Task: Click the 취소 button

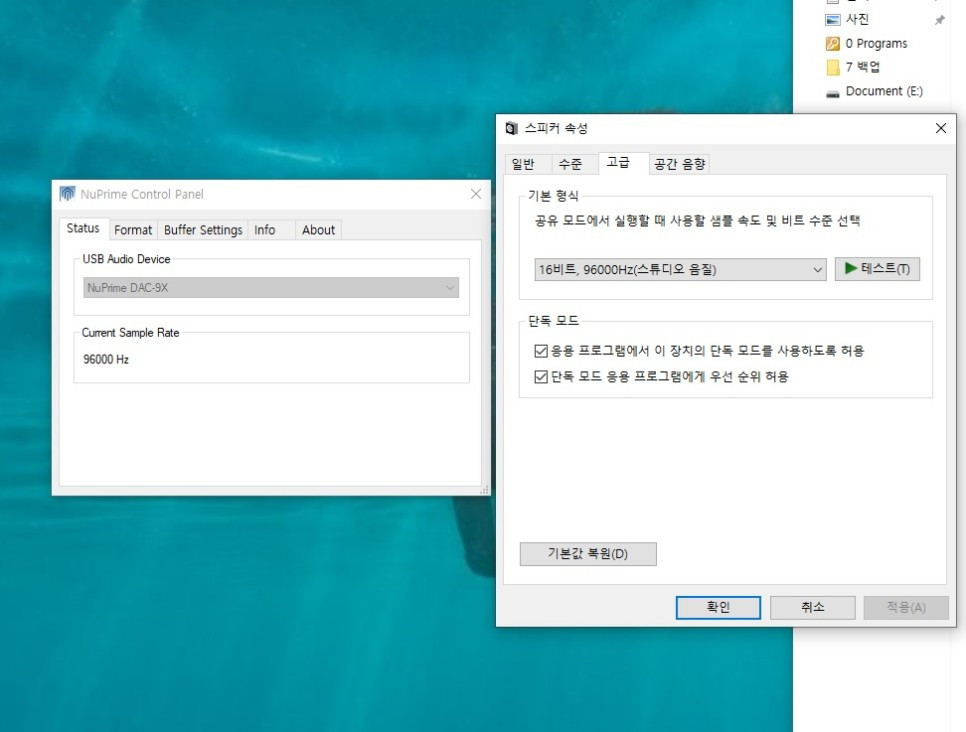Action: (813, 608)
